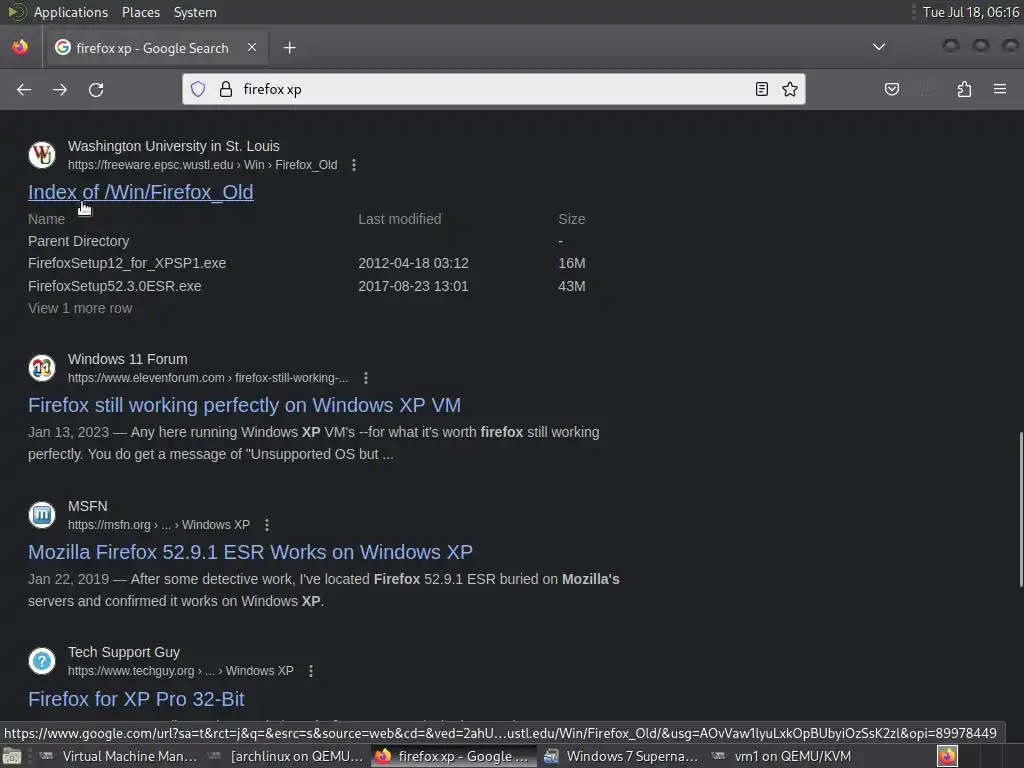Bookmark this page with the star icon

790,89
